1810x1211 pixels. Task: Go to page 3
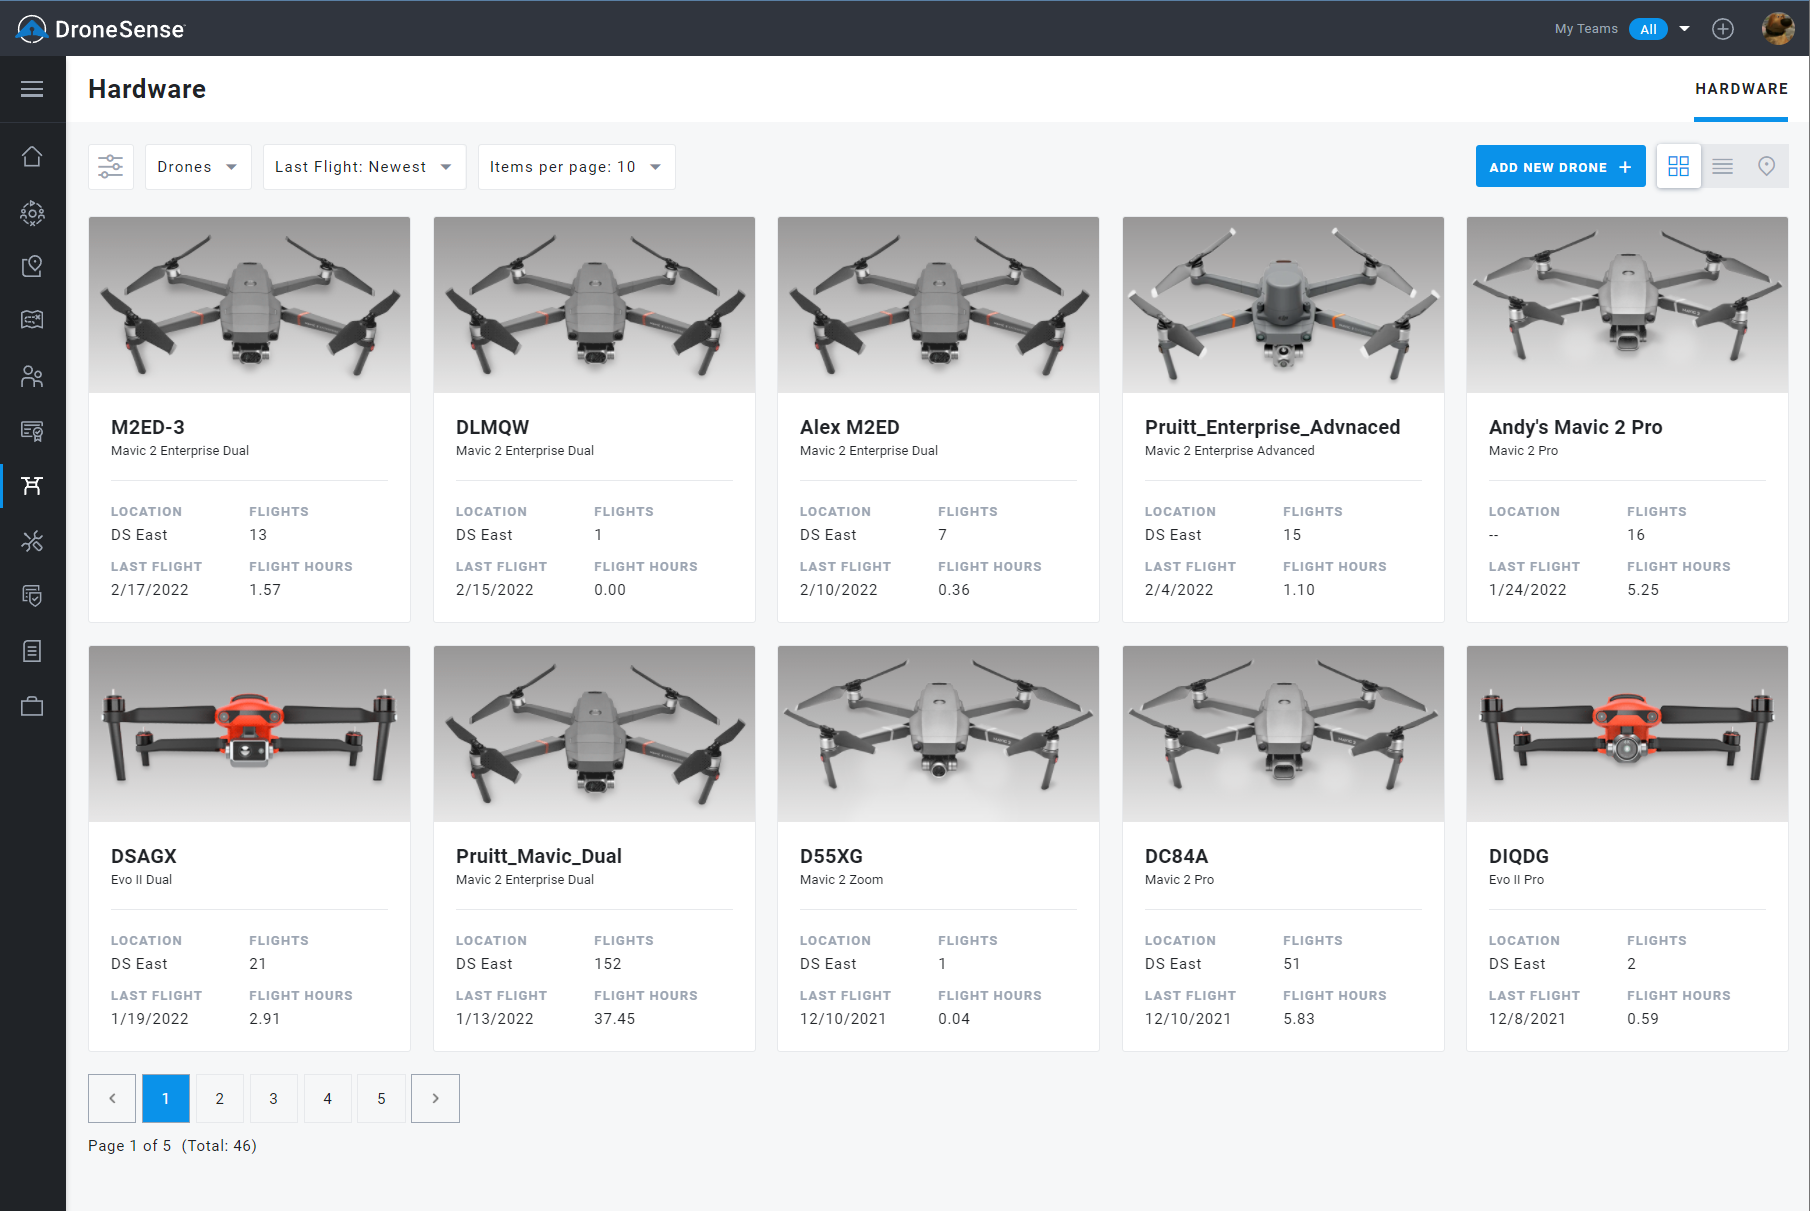click(274, 1098)
